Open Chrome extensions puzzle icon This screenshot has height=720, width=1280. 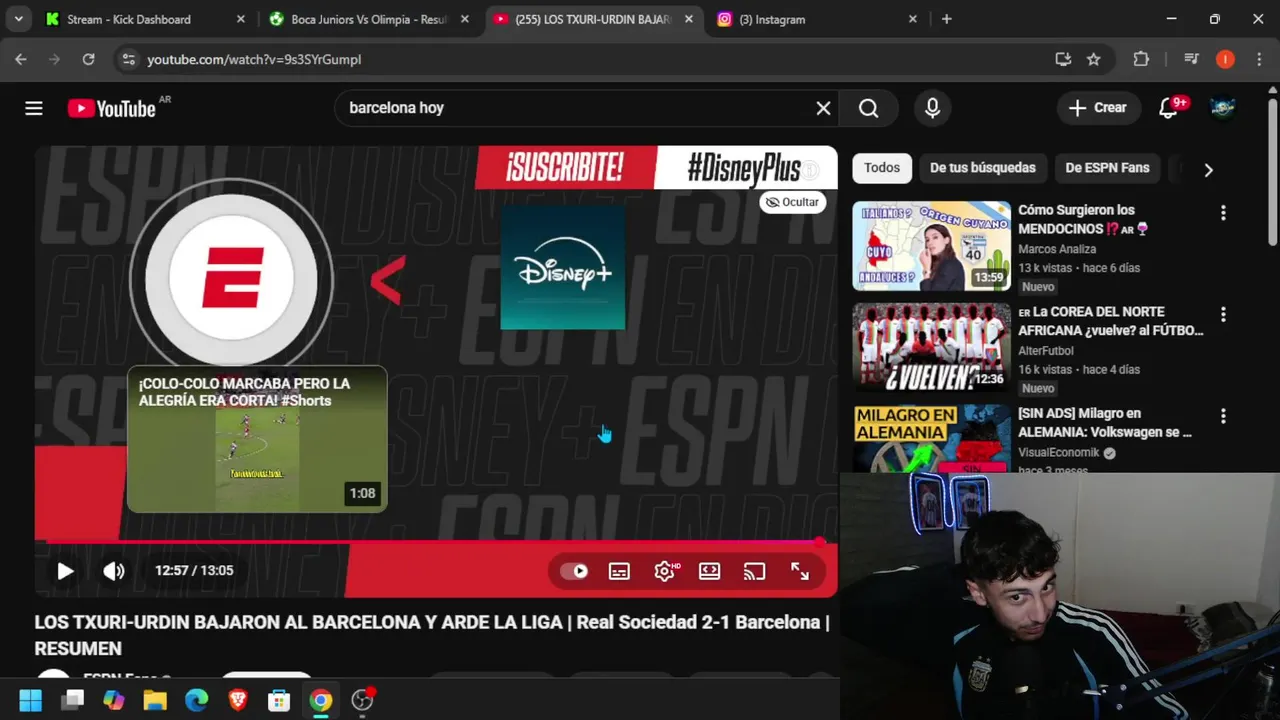tap(1141, 60)
